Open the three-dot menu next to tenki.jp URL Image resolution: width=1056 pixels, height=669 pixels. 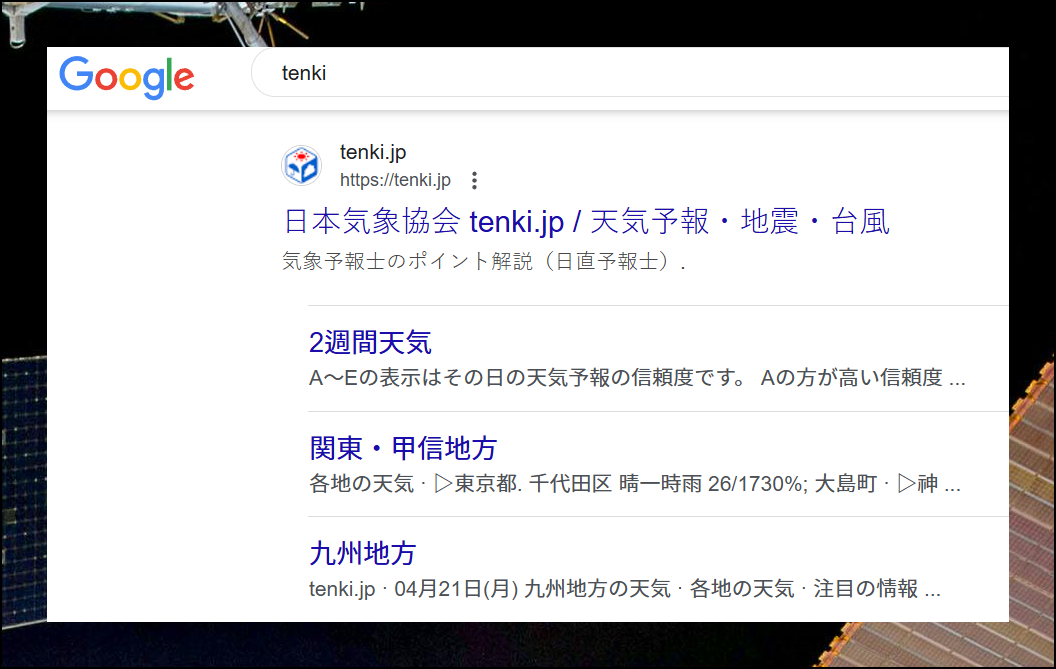coord(475,181)
